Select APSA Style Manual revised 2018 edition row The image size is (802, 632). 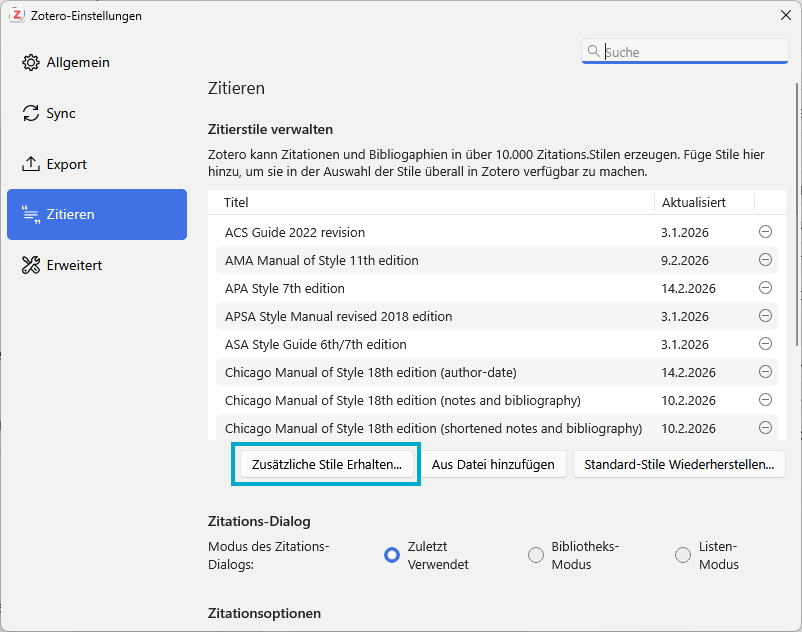tap(497, 316)
